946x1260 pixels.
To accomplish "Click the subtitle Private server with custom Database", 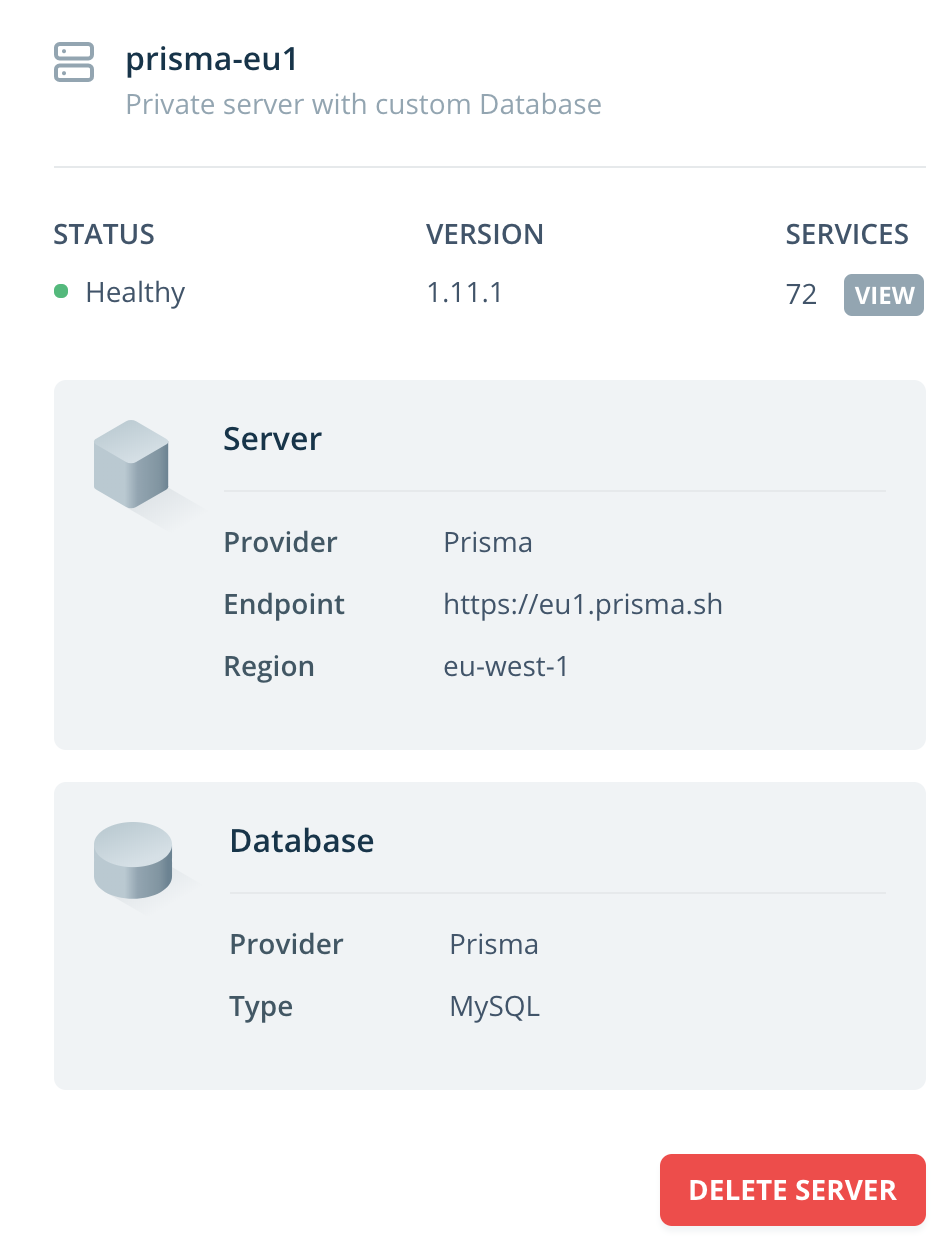I will tap(363, 104).
